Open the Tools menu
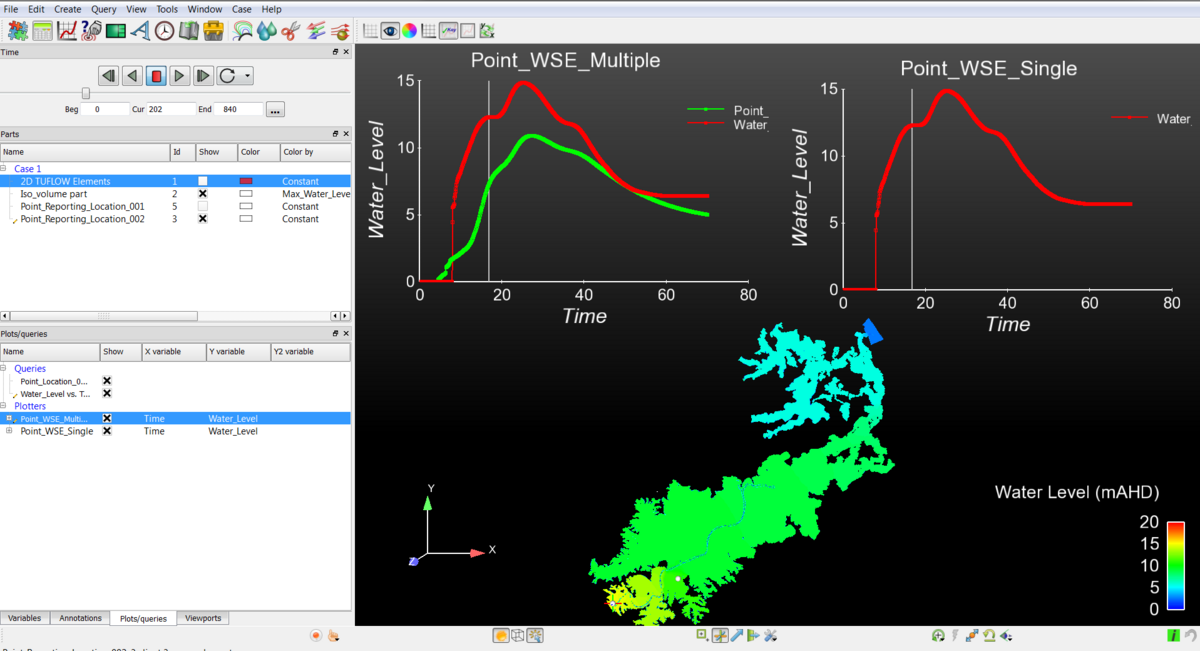This screenshot has height=651, width=1200. click(165, 8)
